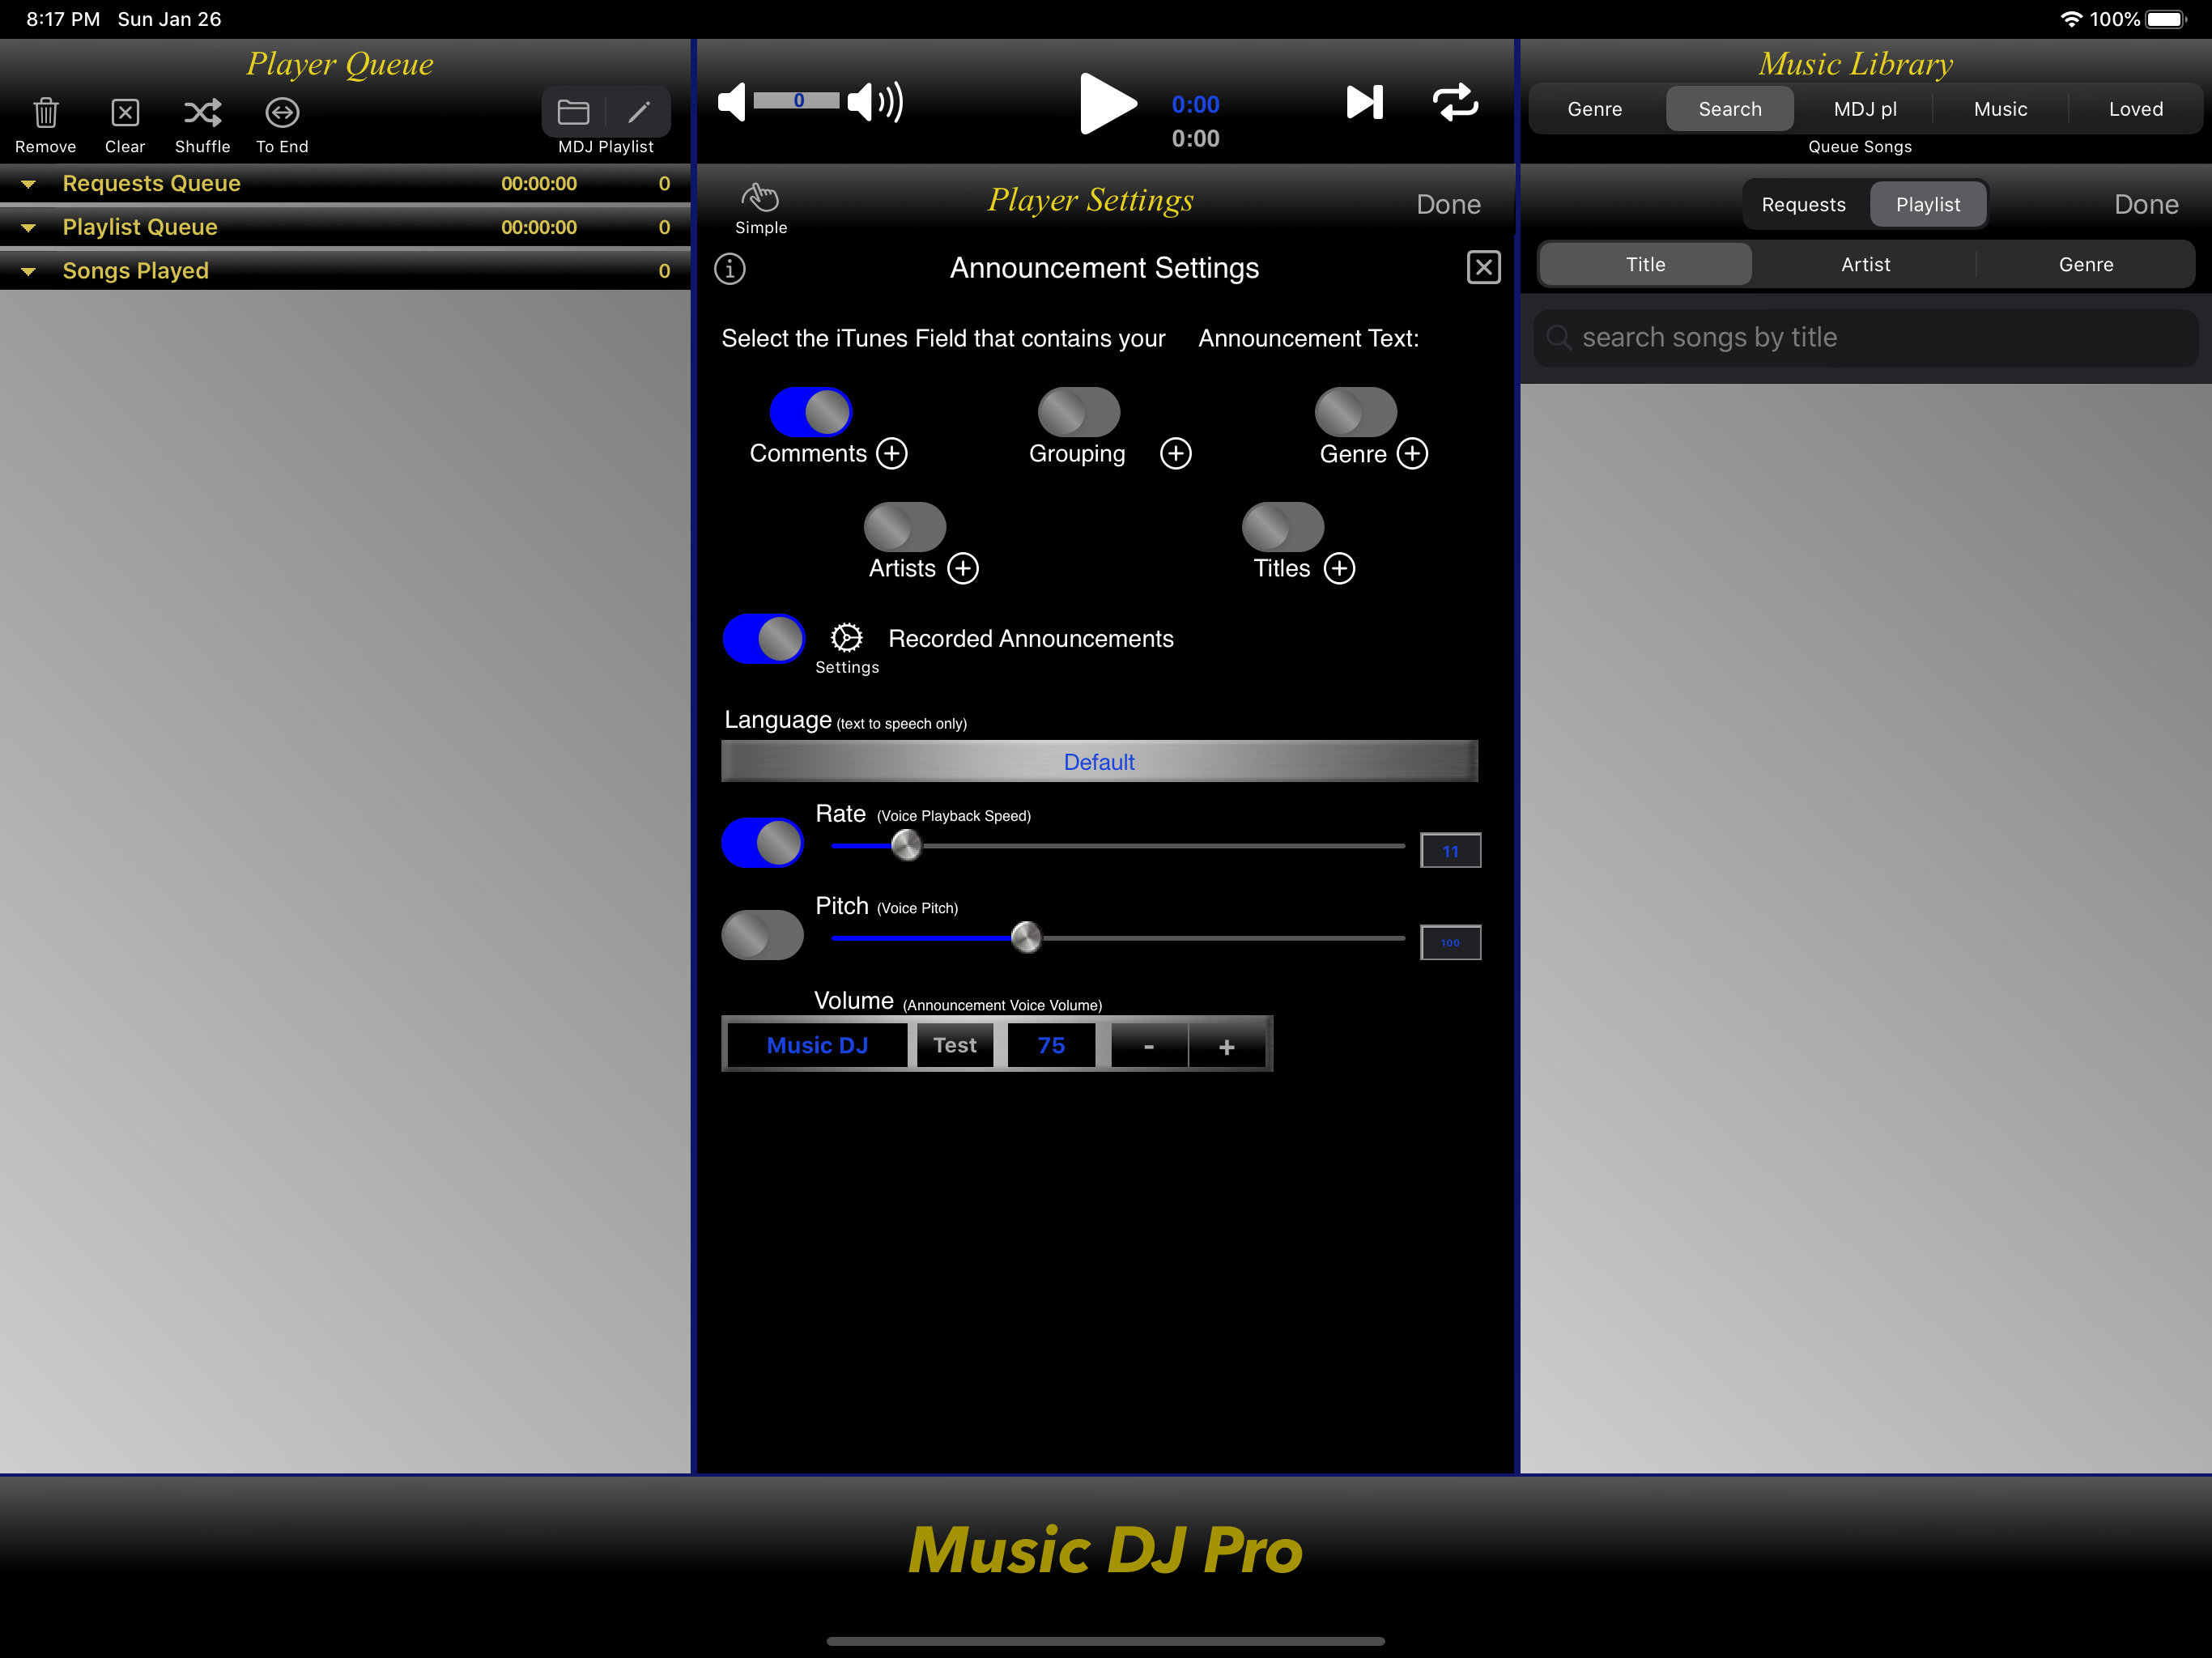Collapse the Requests Queue section
Image resolution: width=2212 pixels, height=1658 pixels.
[29, 184]
